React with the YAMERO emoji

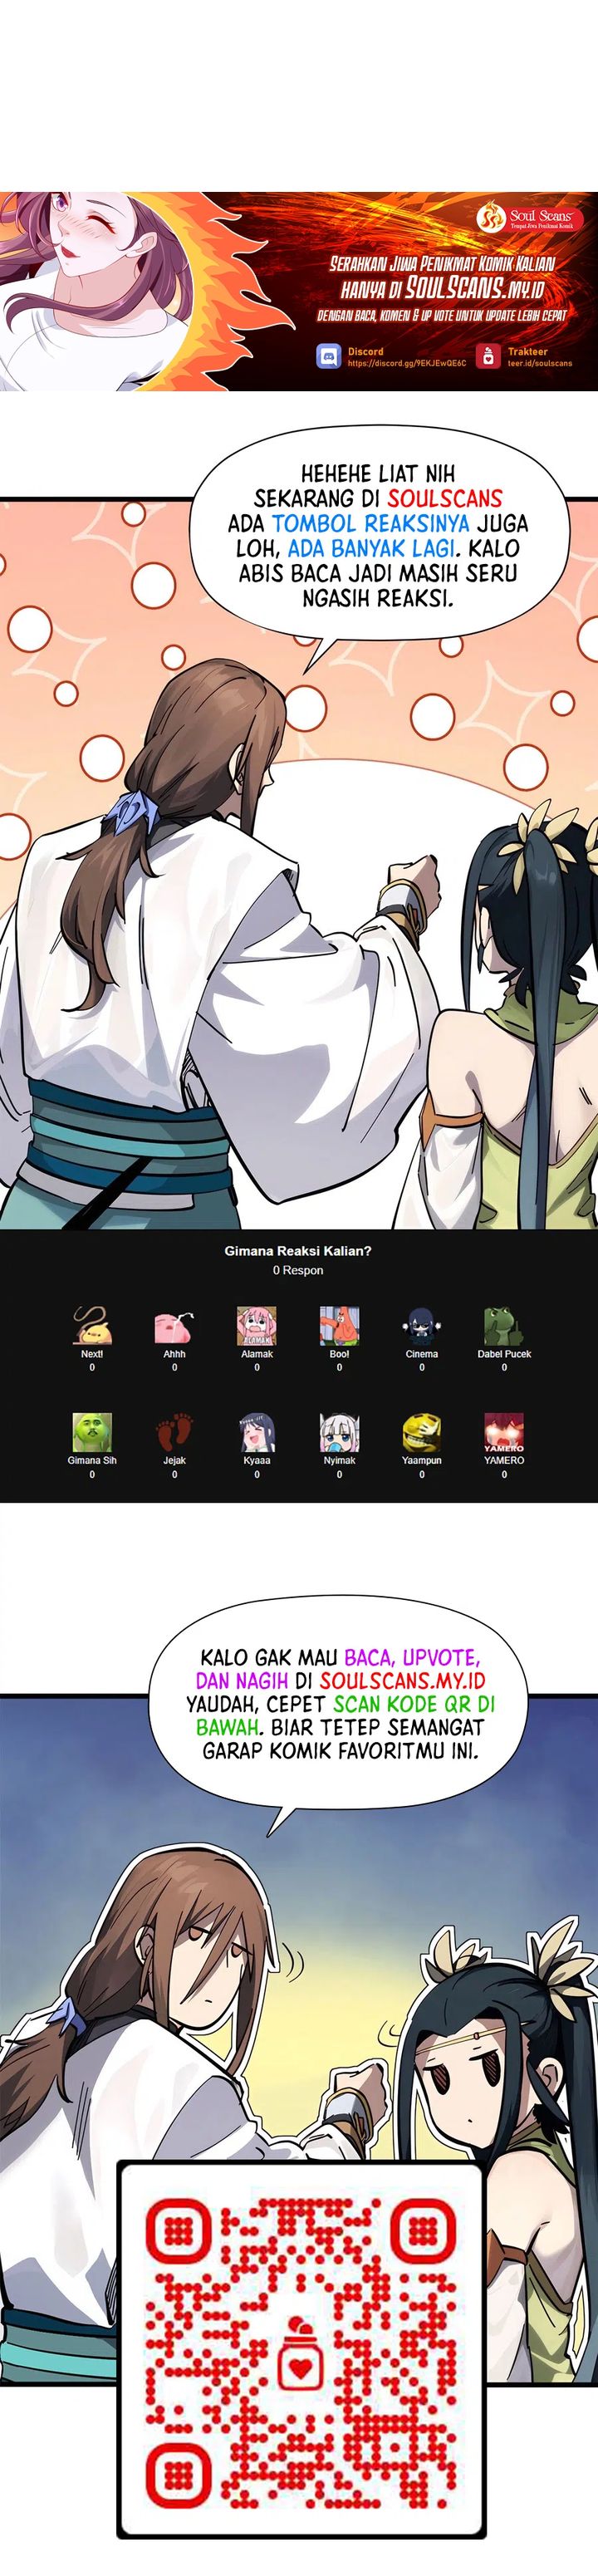504,1432
